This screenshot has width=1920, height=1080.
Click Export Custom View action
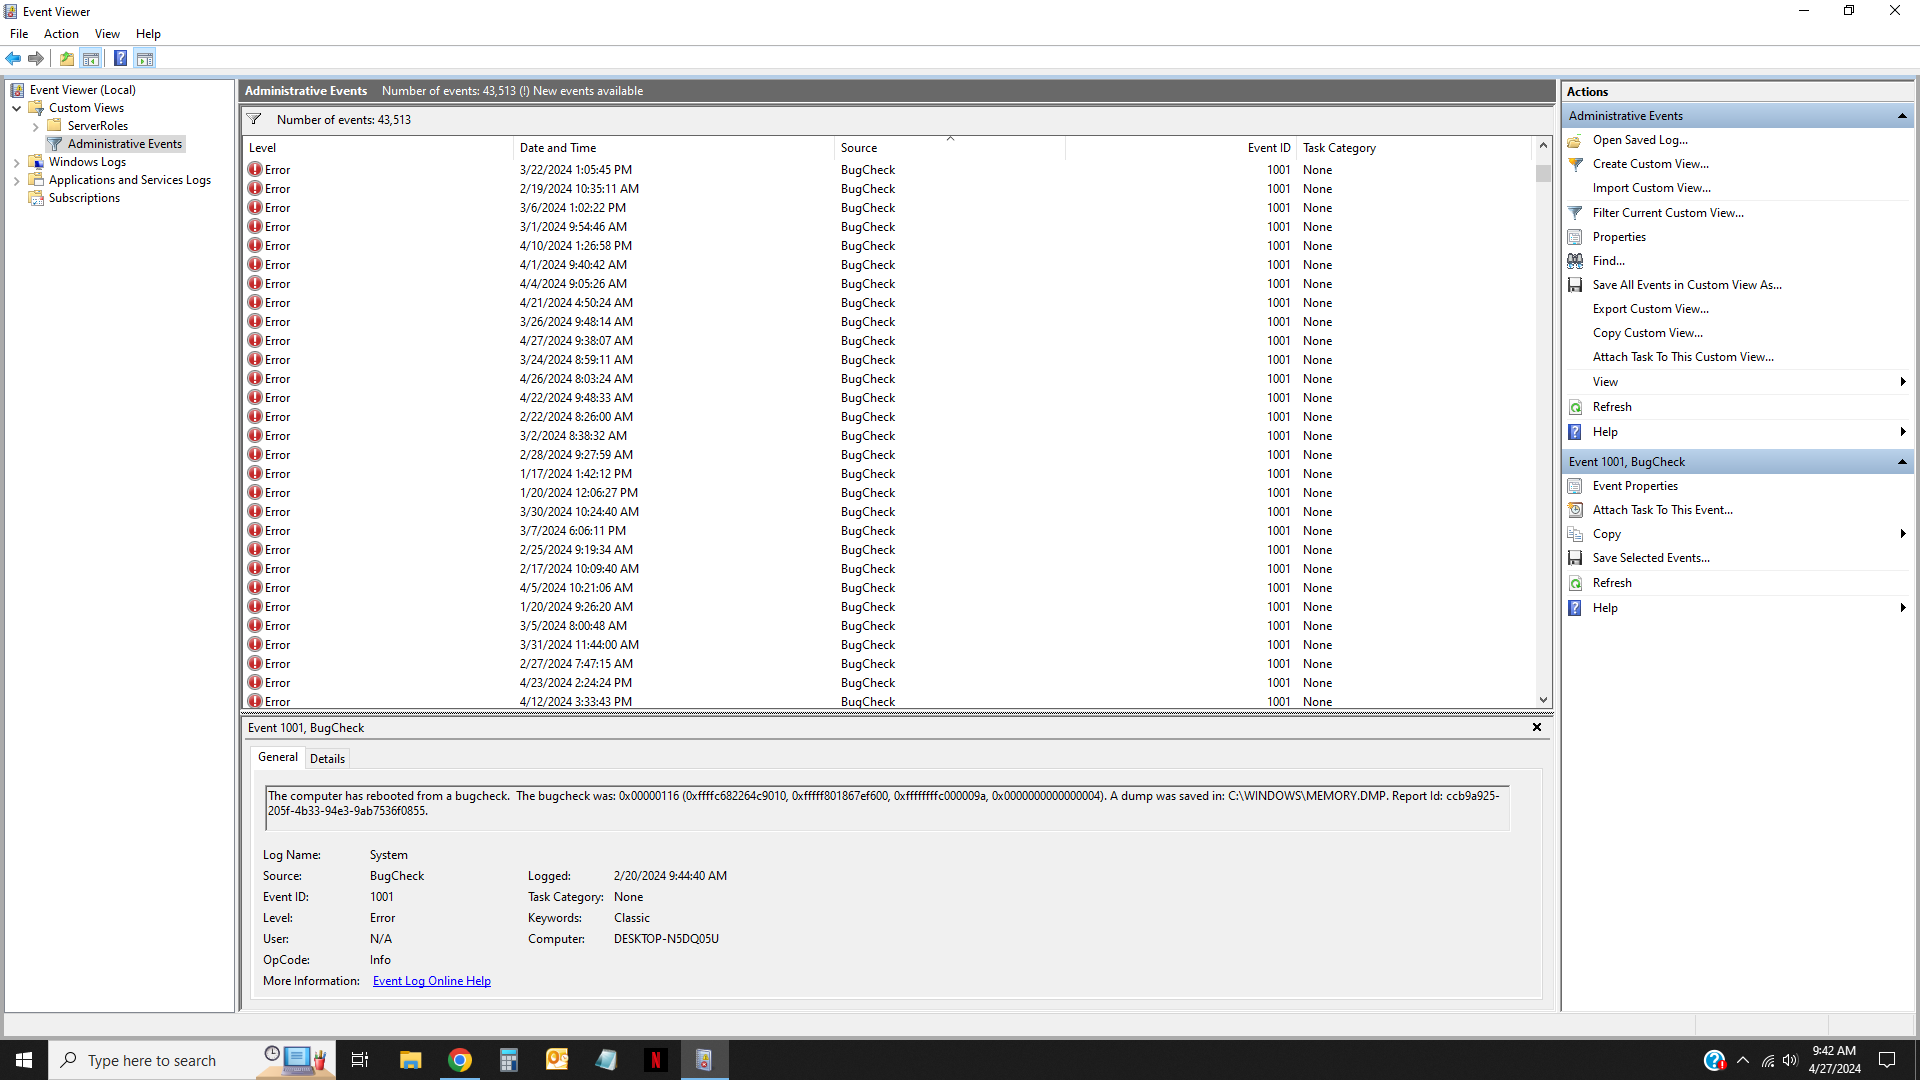pos(1650,309)
